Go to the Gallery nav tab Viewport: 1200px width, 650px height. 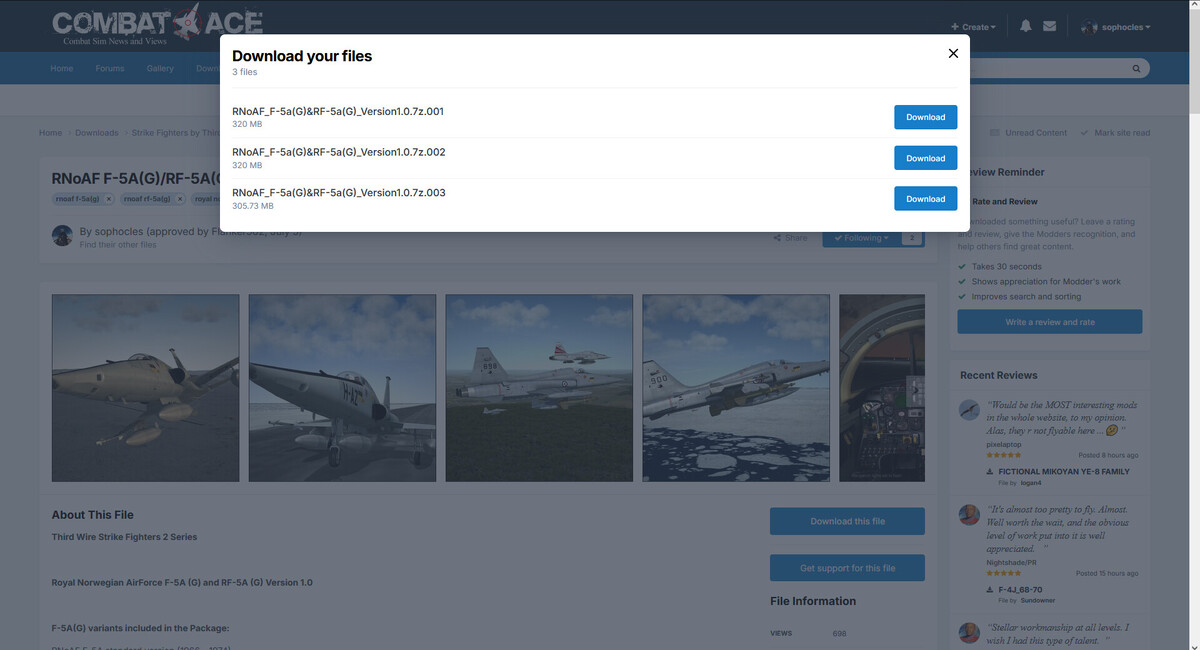160,68
